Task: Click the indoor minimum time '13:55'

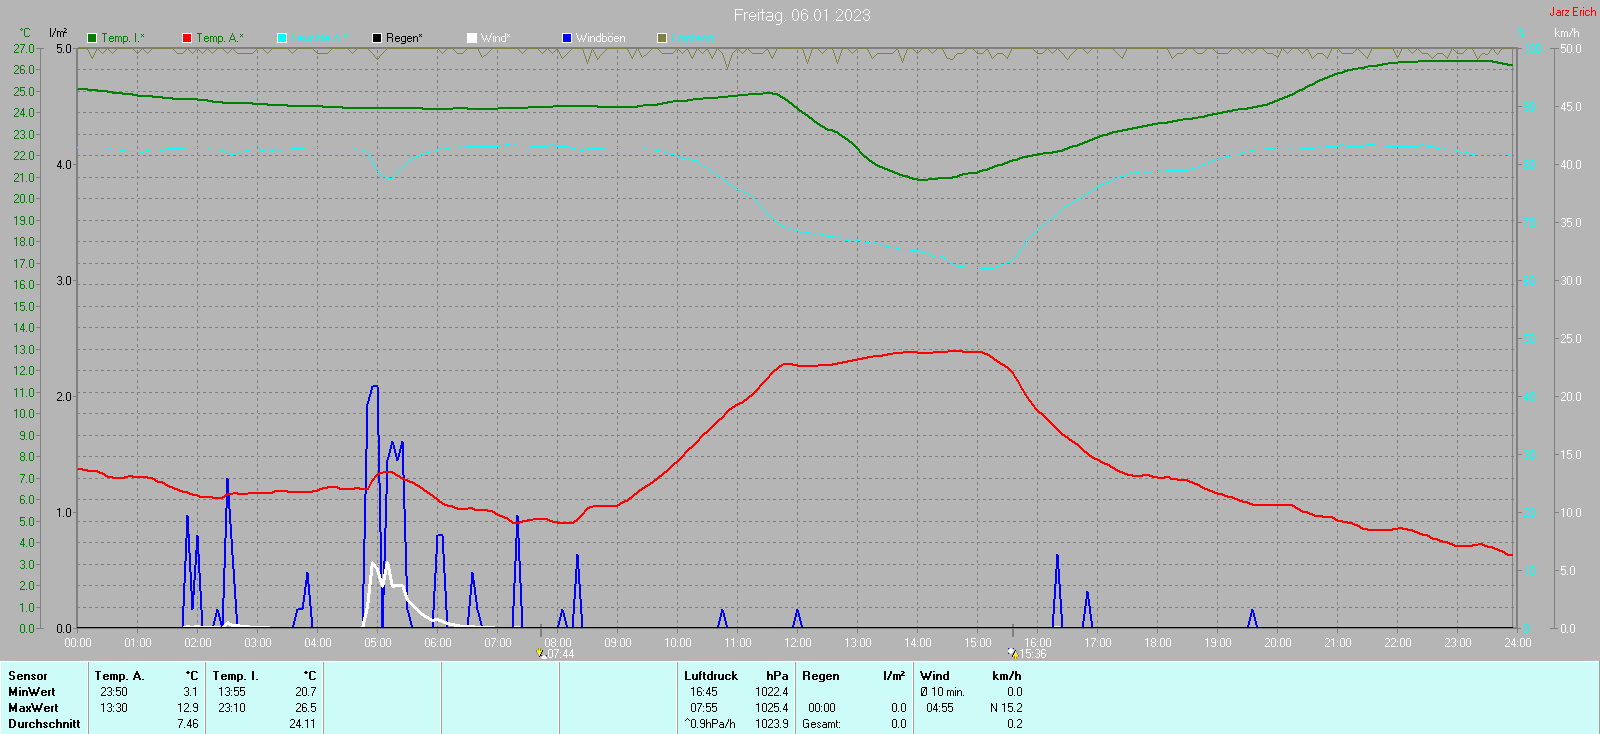Action: [x=232, y=692]
